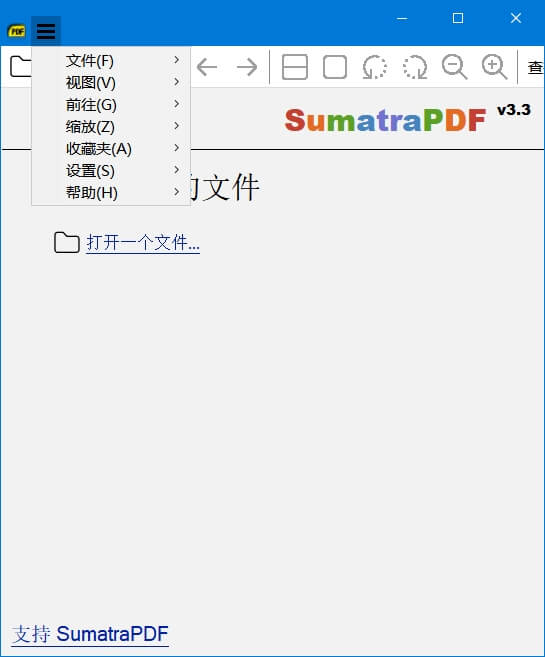The width and height of the screenshot is (545, 657).
Task: Rotate left using counterclockwise icon
Action: (375, 67)
